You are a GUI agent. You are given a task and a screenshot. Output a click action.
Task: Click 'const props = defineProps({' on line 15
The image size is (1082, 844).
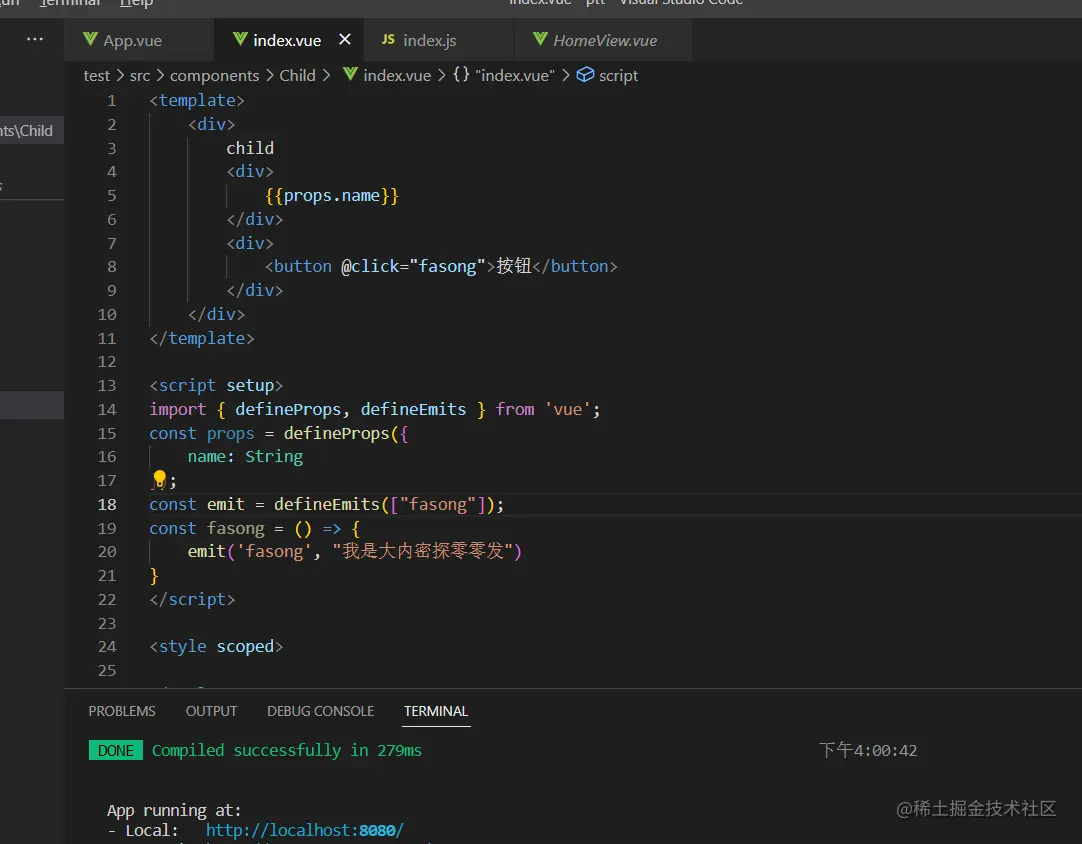point(279,433)
